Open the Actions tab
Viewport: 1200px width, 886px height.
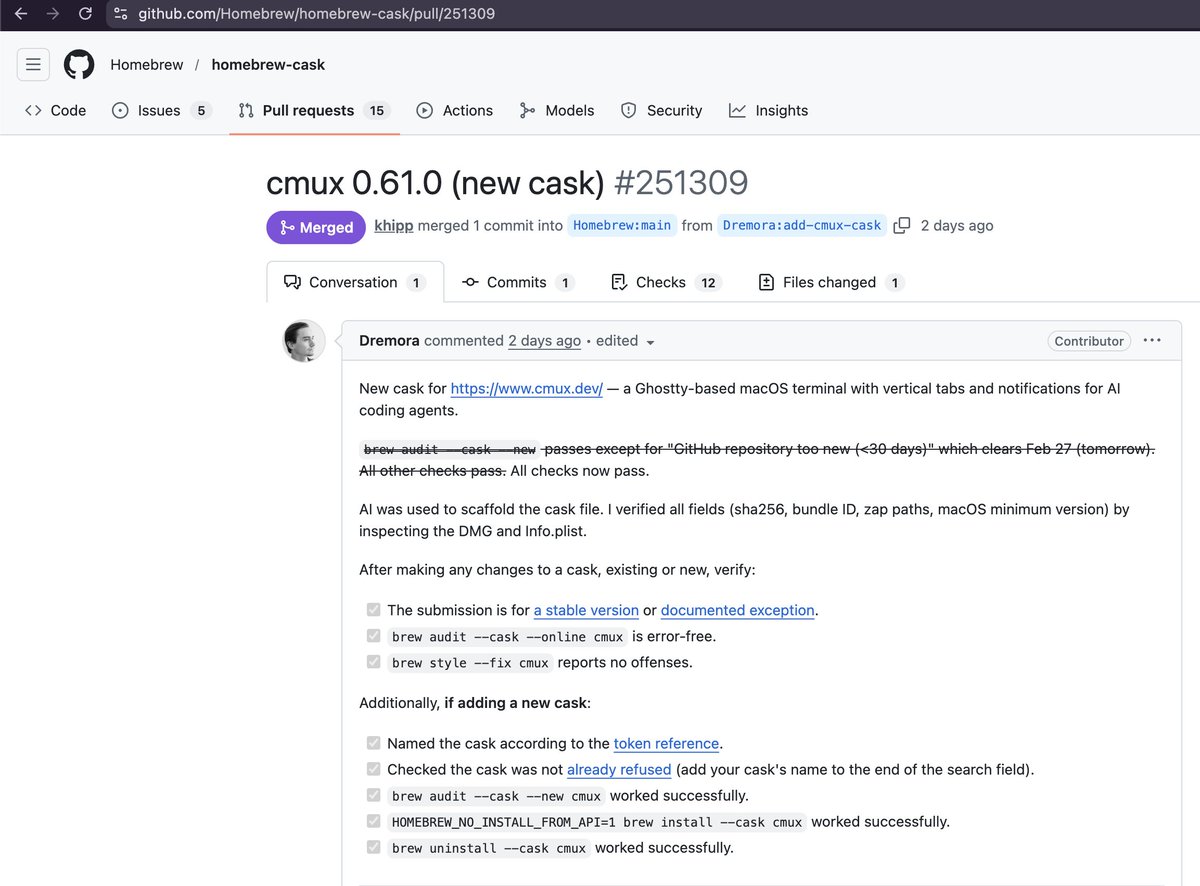click(x=455, y=111)
